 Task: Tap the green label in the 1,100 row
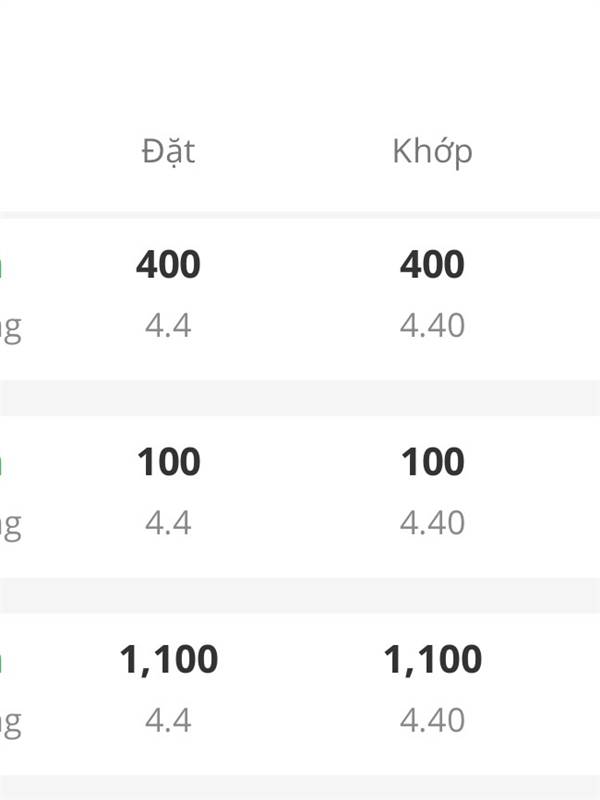coord(1,662)
